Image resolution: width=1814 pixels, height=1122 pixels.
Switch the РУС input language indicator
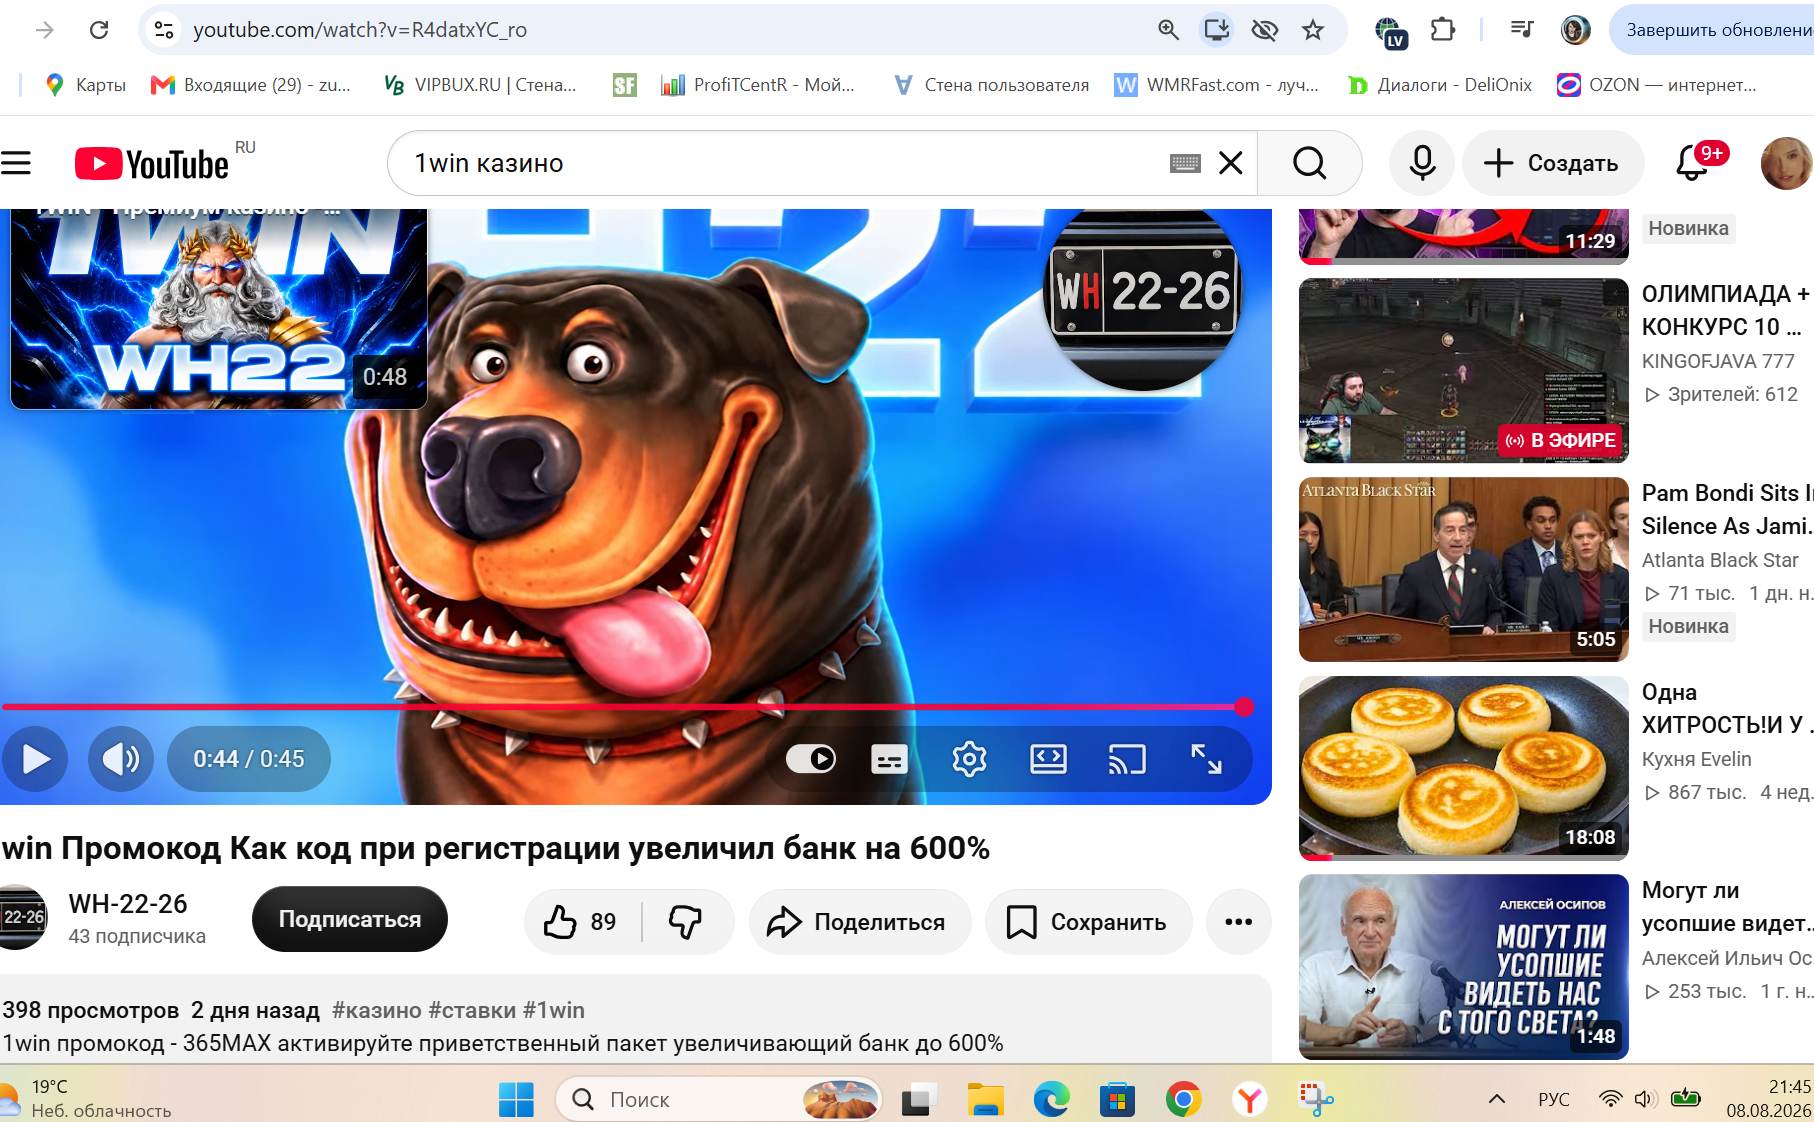click(x=1554, y=1099)
